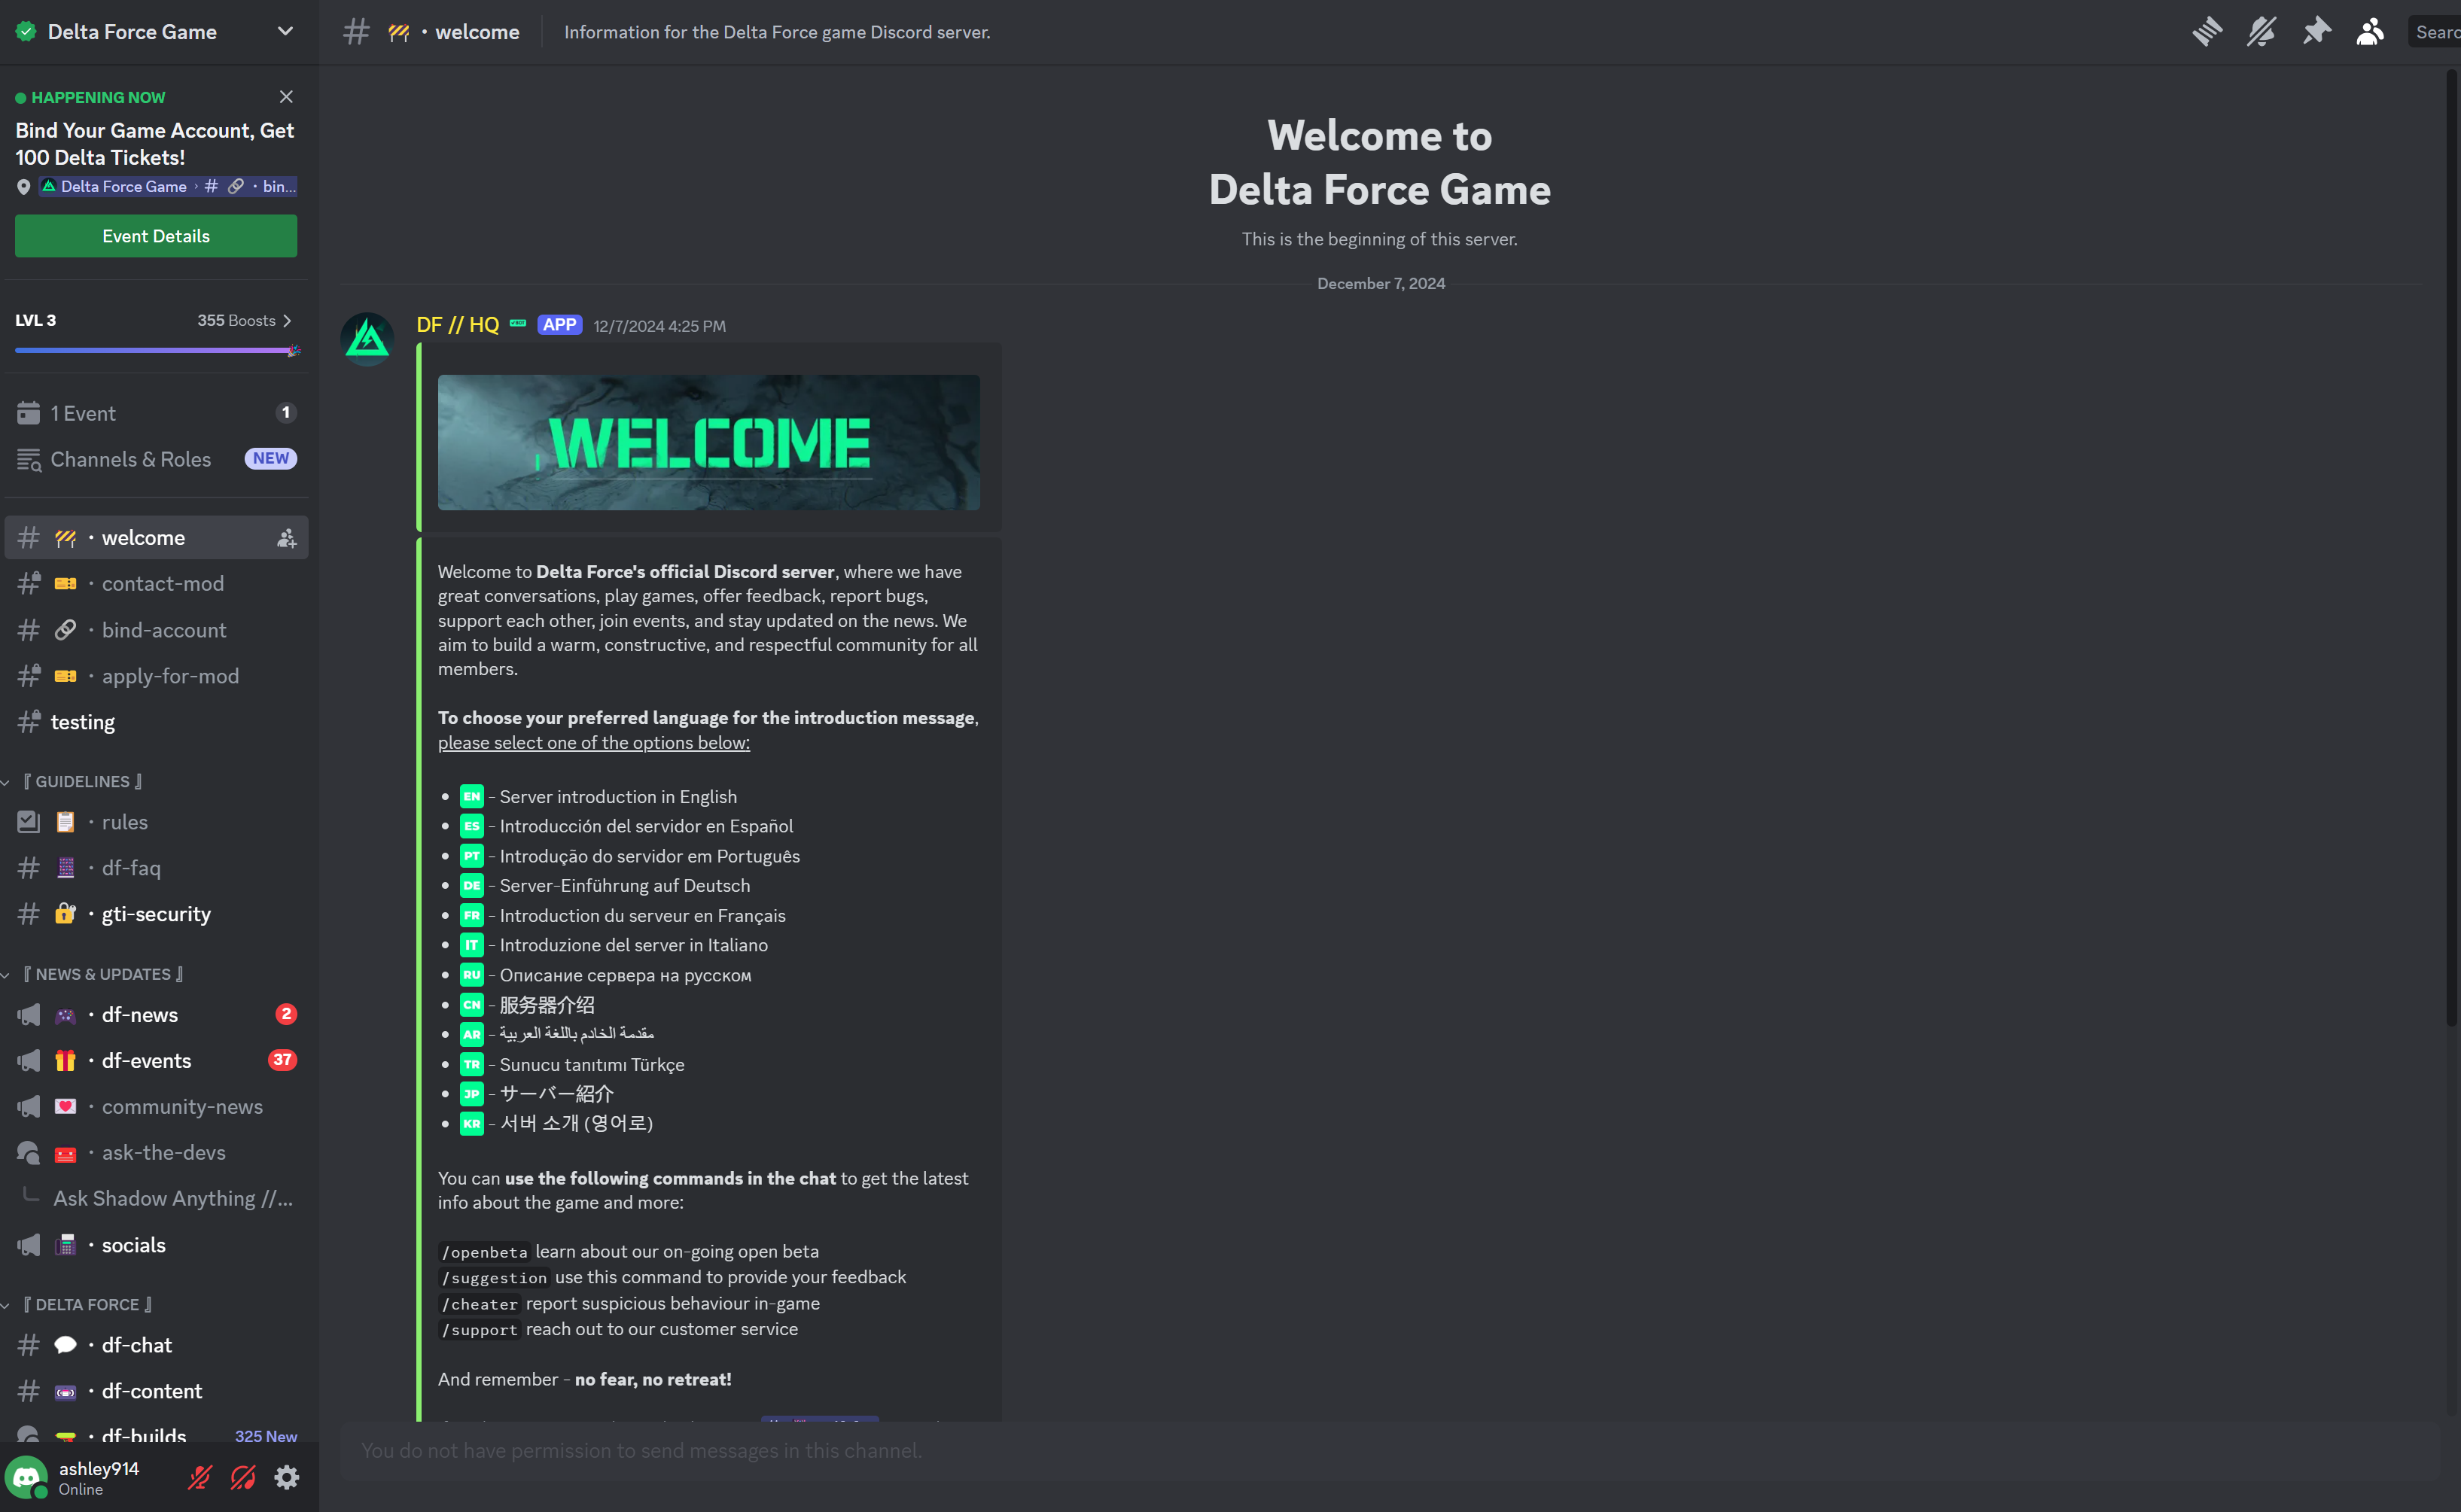This screenshot has height=1512, width=2461.
Task: Toggle deafen headphones in user panel
Action: [x=243, y=1477]
